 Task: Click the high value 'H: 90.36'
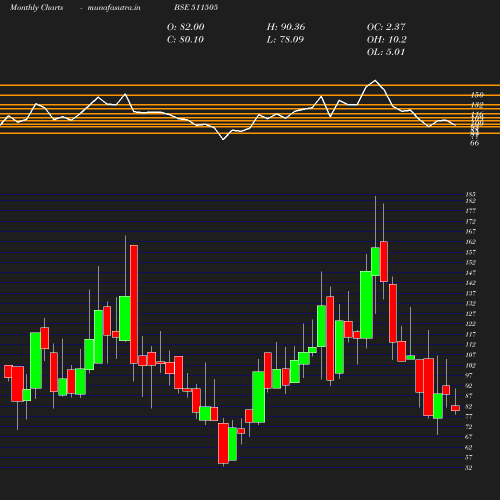coord(286,27)
